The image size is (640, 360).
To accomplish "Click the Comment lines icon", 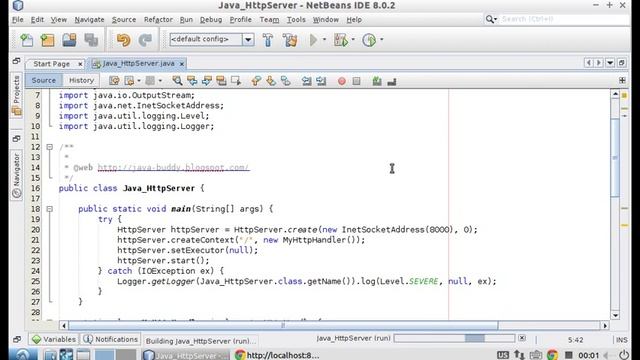I will click(x=377, y=81).
